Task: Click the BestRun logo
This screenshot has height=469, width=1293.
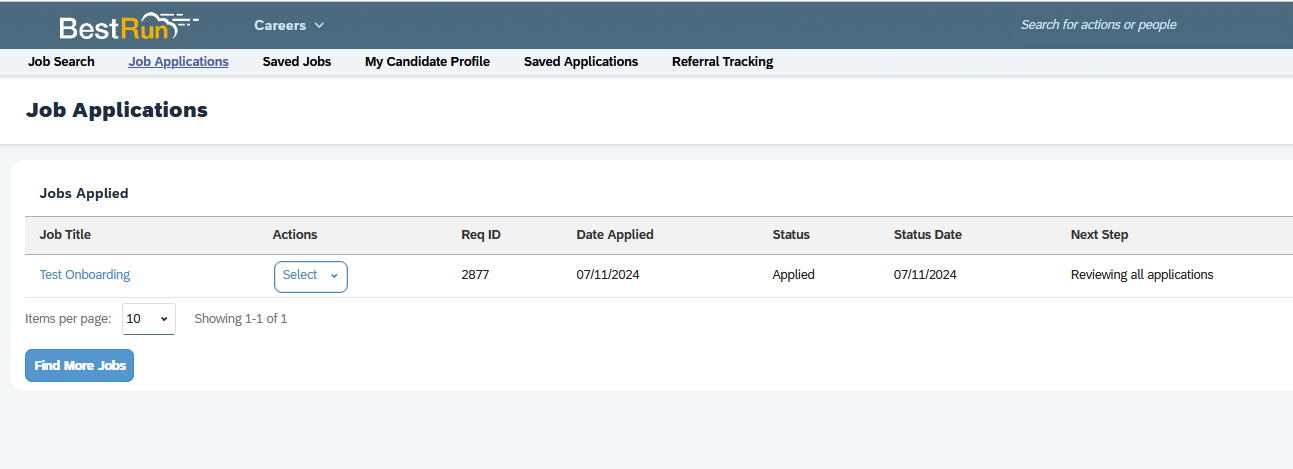Action: click(x=128, y=26)
